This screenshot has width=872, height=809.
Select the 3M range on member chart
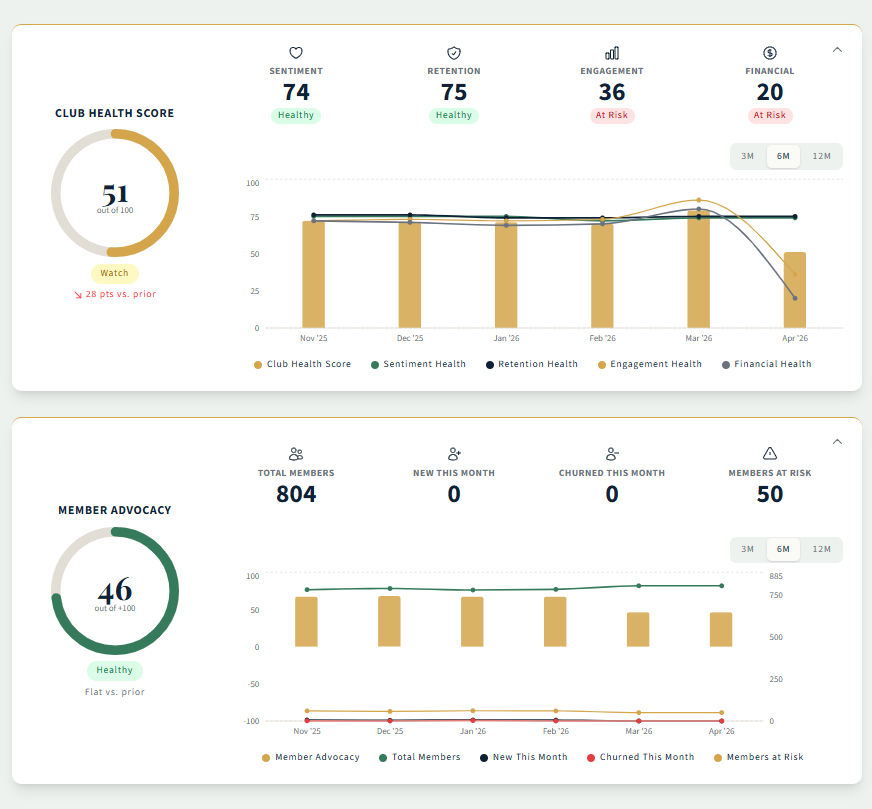pyautogui.click(x=747, y=549)
